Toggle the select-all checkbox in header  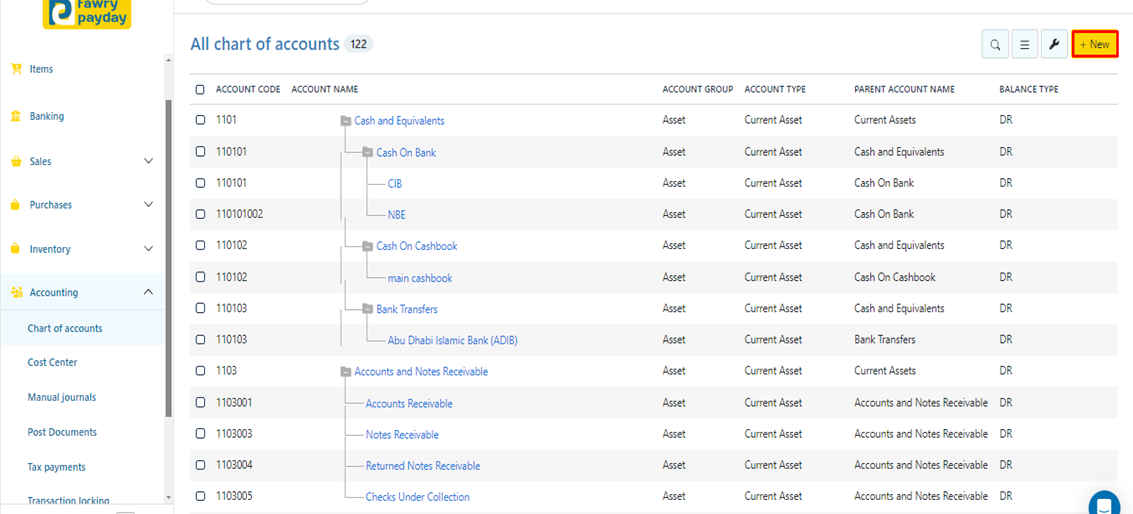200,90
